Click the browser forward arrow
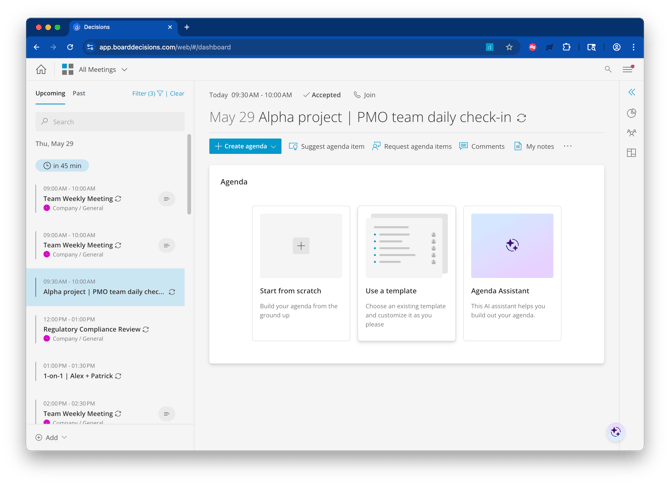The height and width of the screenshot is (485, 670). click(53, 47)
